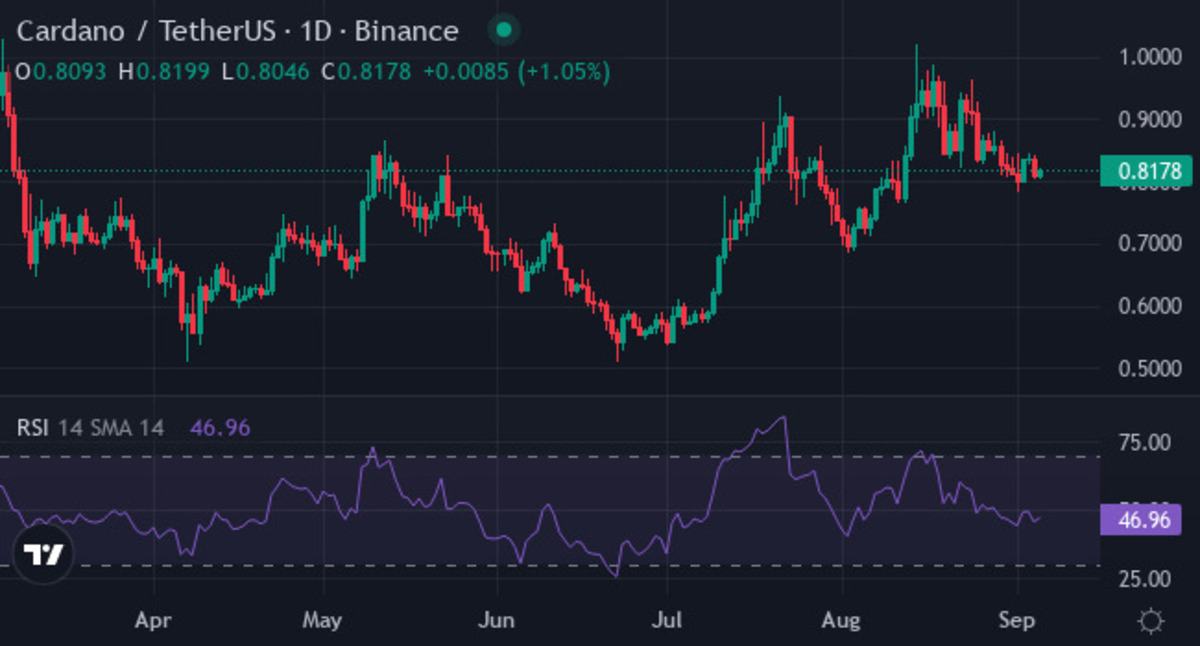Image resolution: width=1200 pixels, height=646 pixels.
Task: Click the Jun label on time axis
Action: click(x=496, y=621)
